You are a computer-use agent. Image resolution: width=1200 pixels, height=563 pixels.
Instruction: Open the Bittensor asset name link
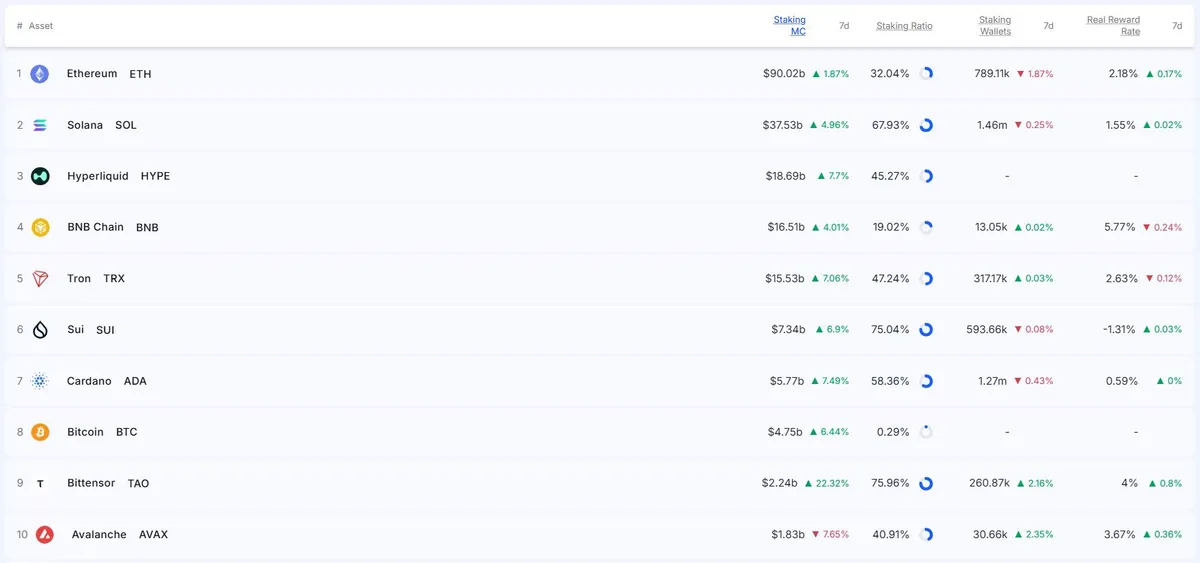click(91, 484)
